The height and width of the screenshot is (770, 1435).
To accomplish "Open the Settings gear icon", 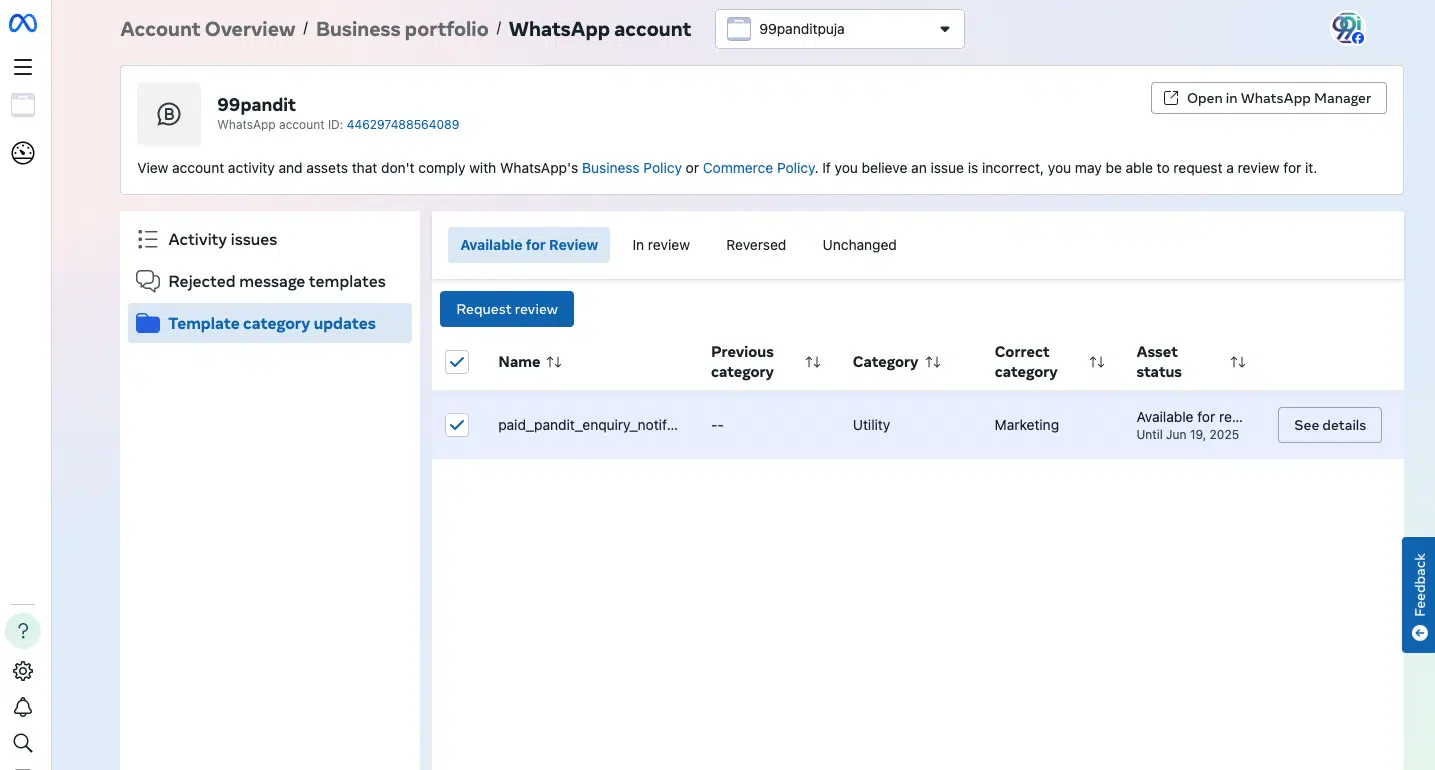I will tap(23, 671).
